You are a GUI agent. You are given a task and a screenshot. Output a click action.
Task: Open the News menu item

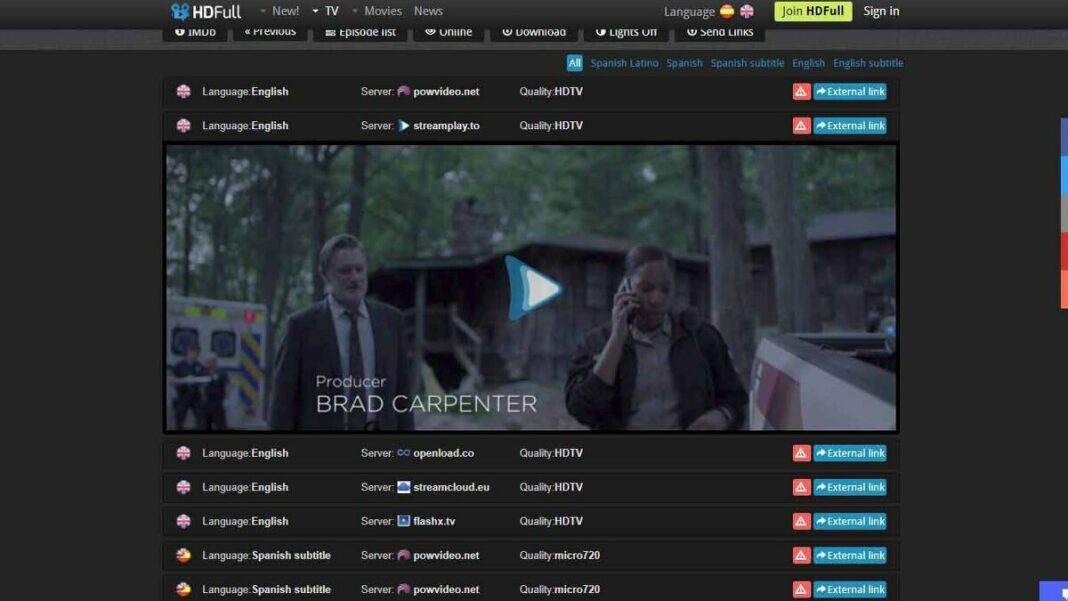tap(428, 11)
